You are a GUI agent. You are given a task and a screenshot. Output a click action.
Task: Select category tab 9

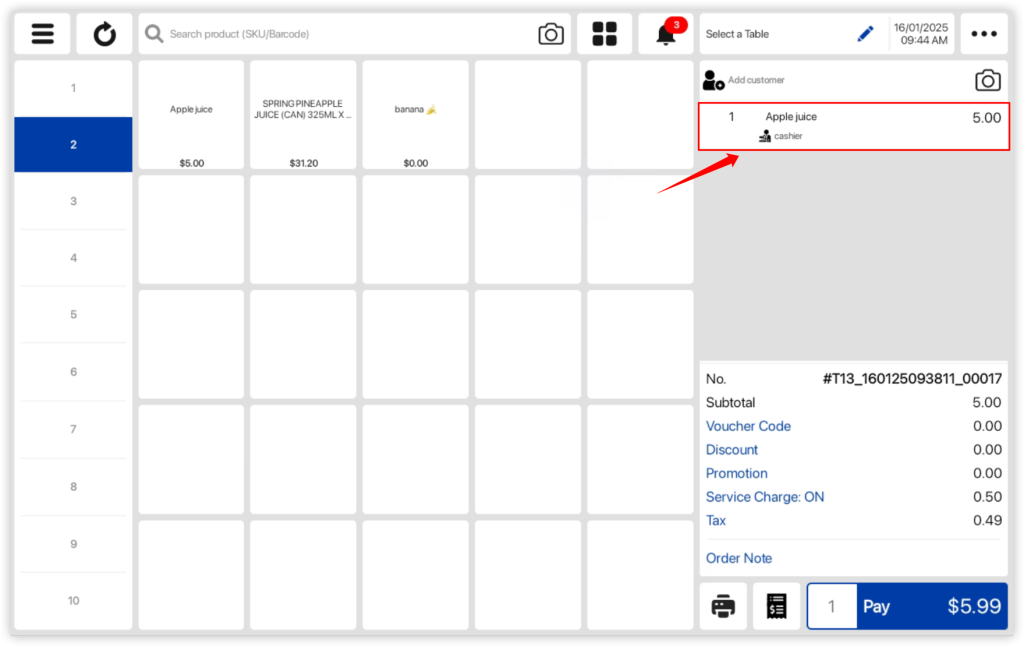73,544
